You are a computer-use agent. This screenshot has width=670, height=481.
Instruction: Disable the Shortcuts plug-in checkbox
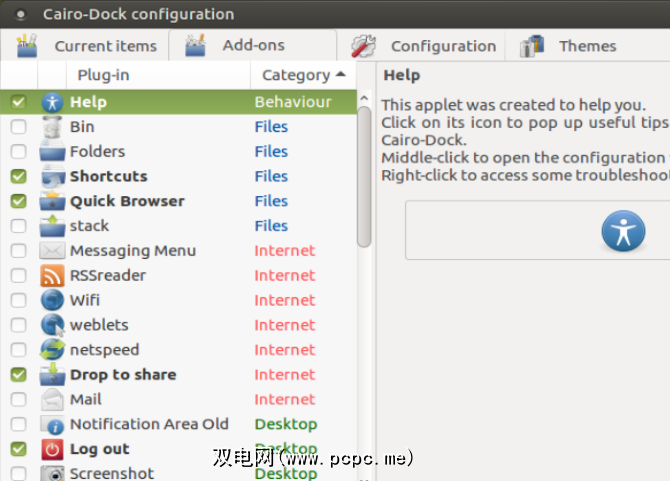click(19, 176)
